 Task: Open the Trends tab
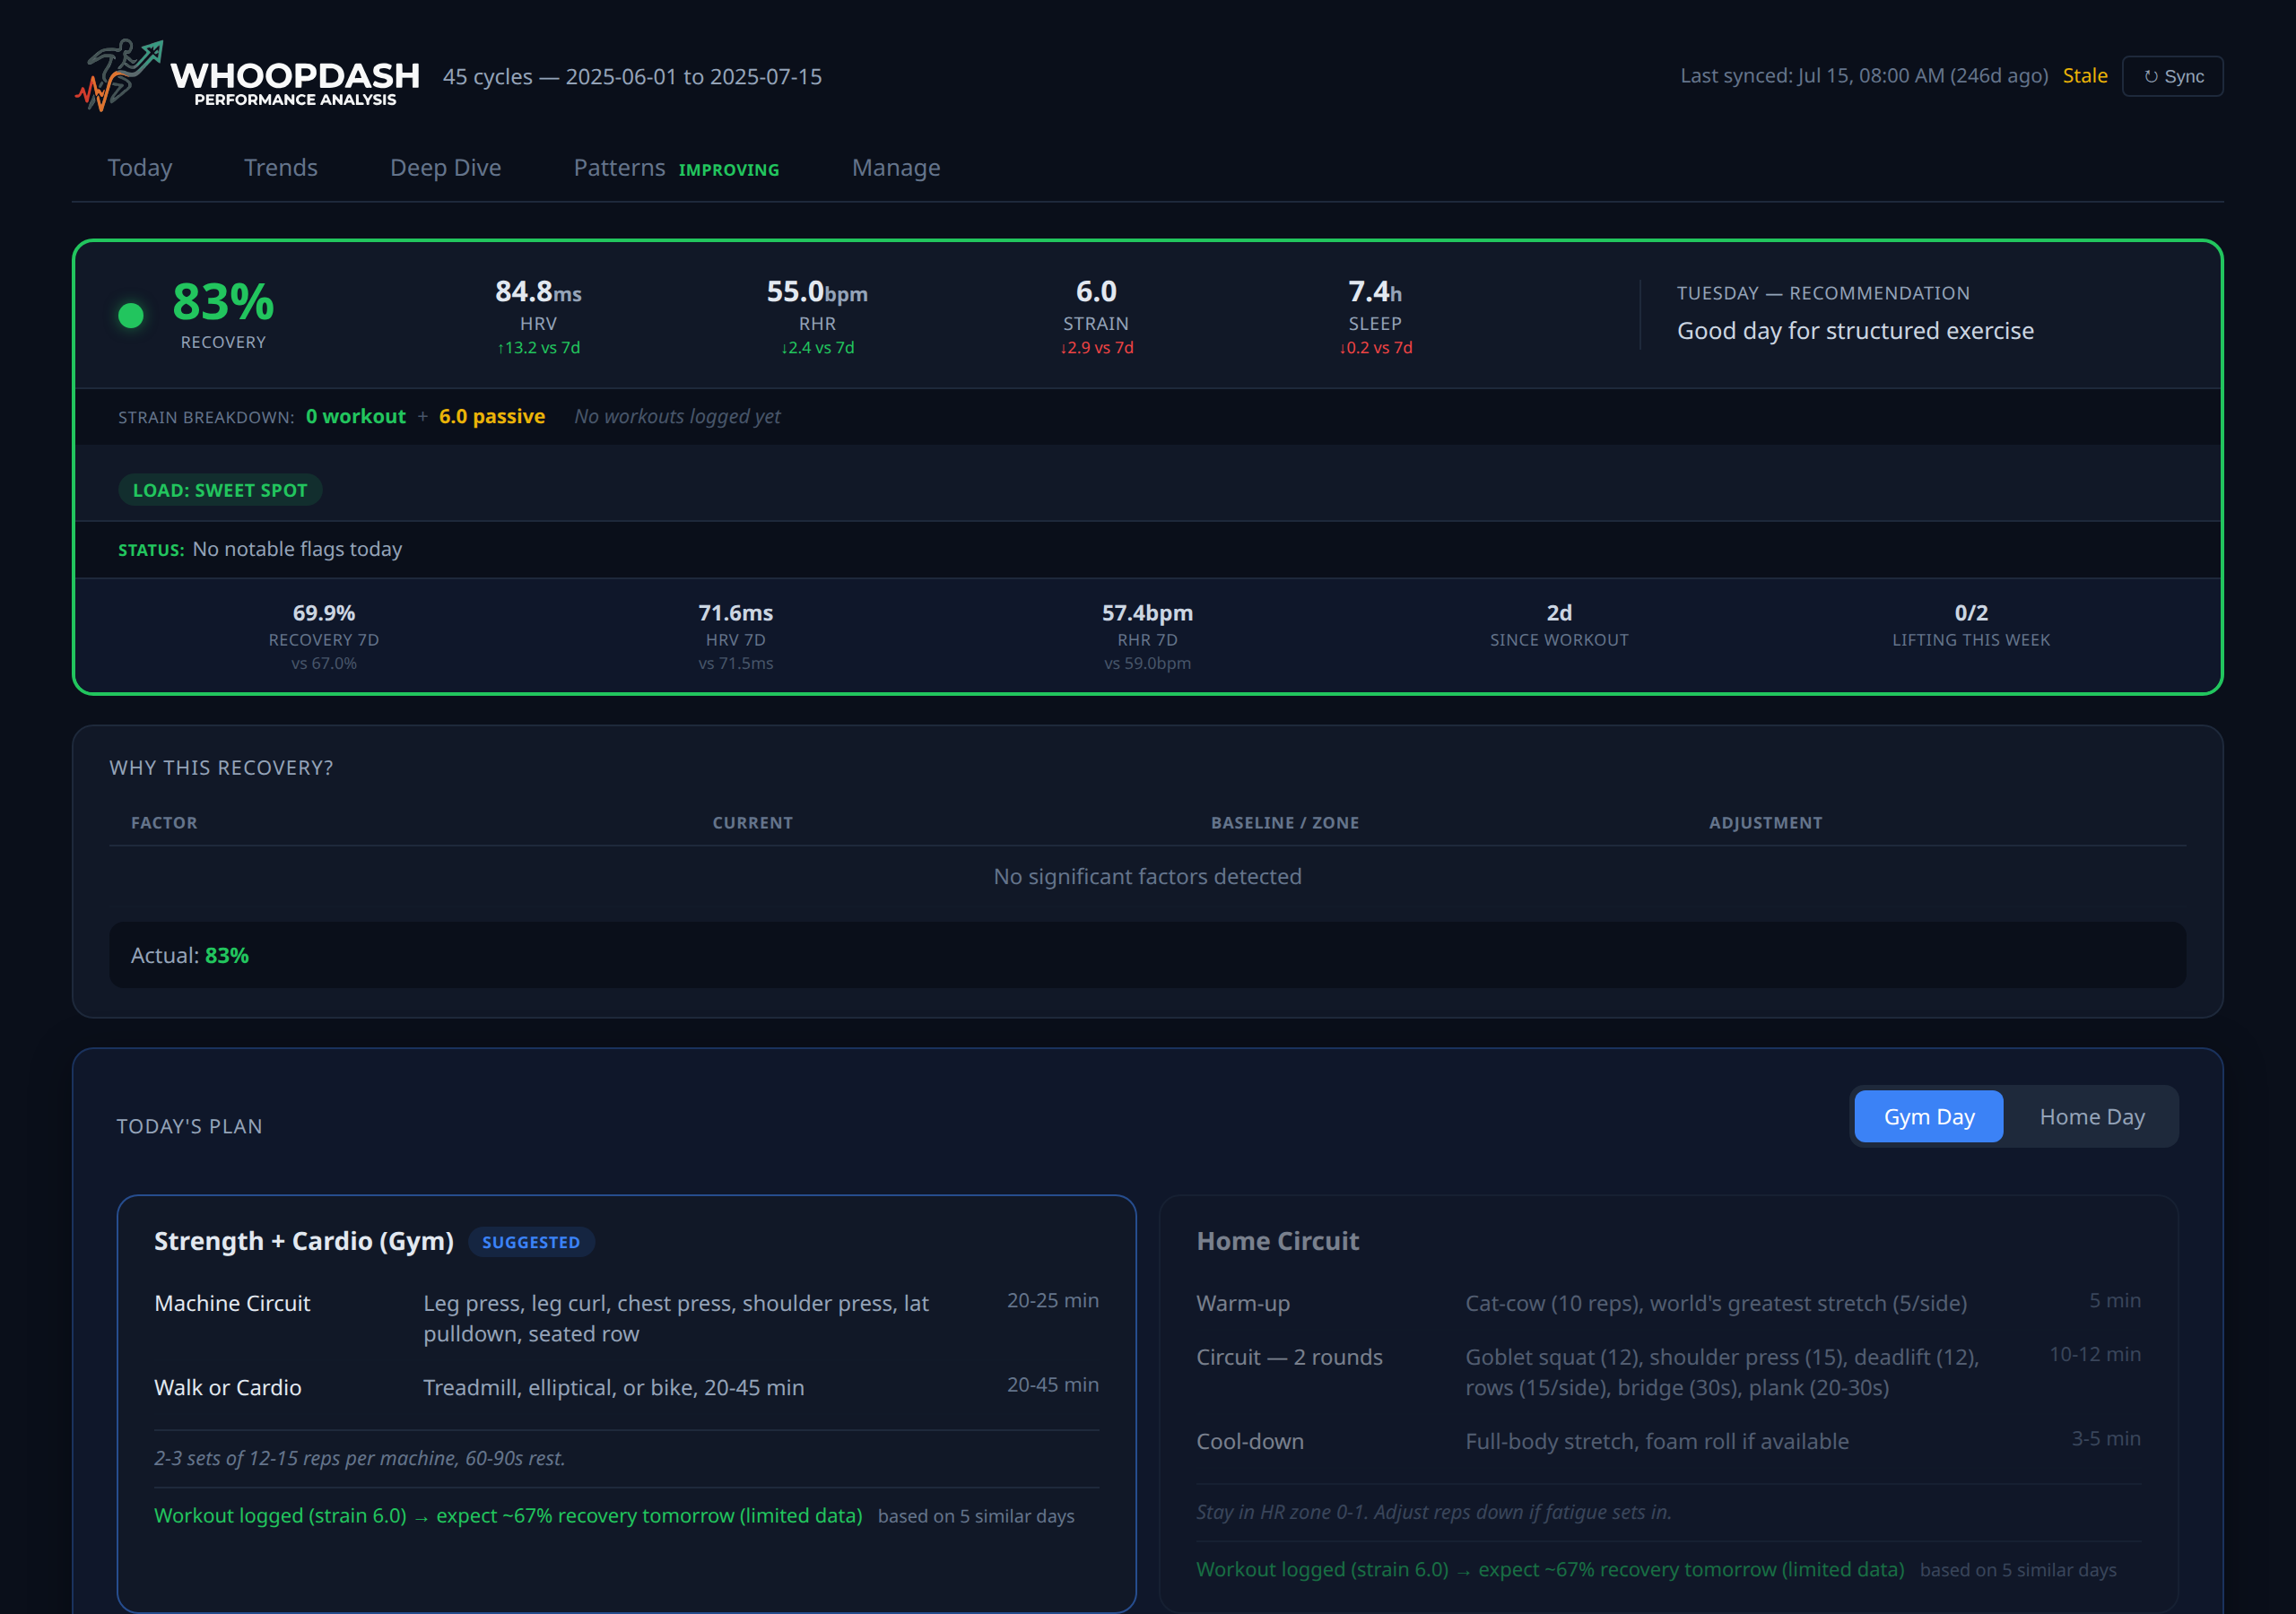click(281, 167)
